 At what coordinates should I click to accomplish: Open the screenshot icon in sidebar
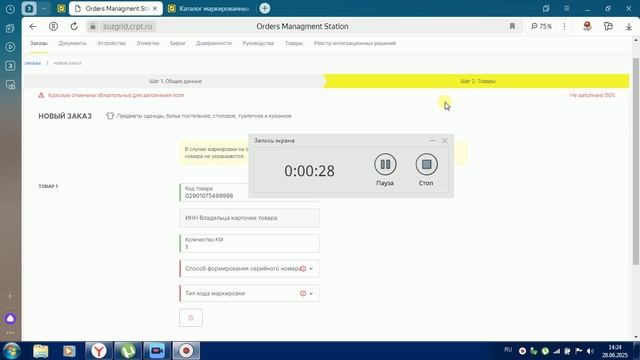10,85
